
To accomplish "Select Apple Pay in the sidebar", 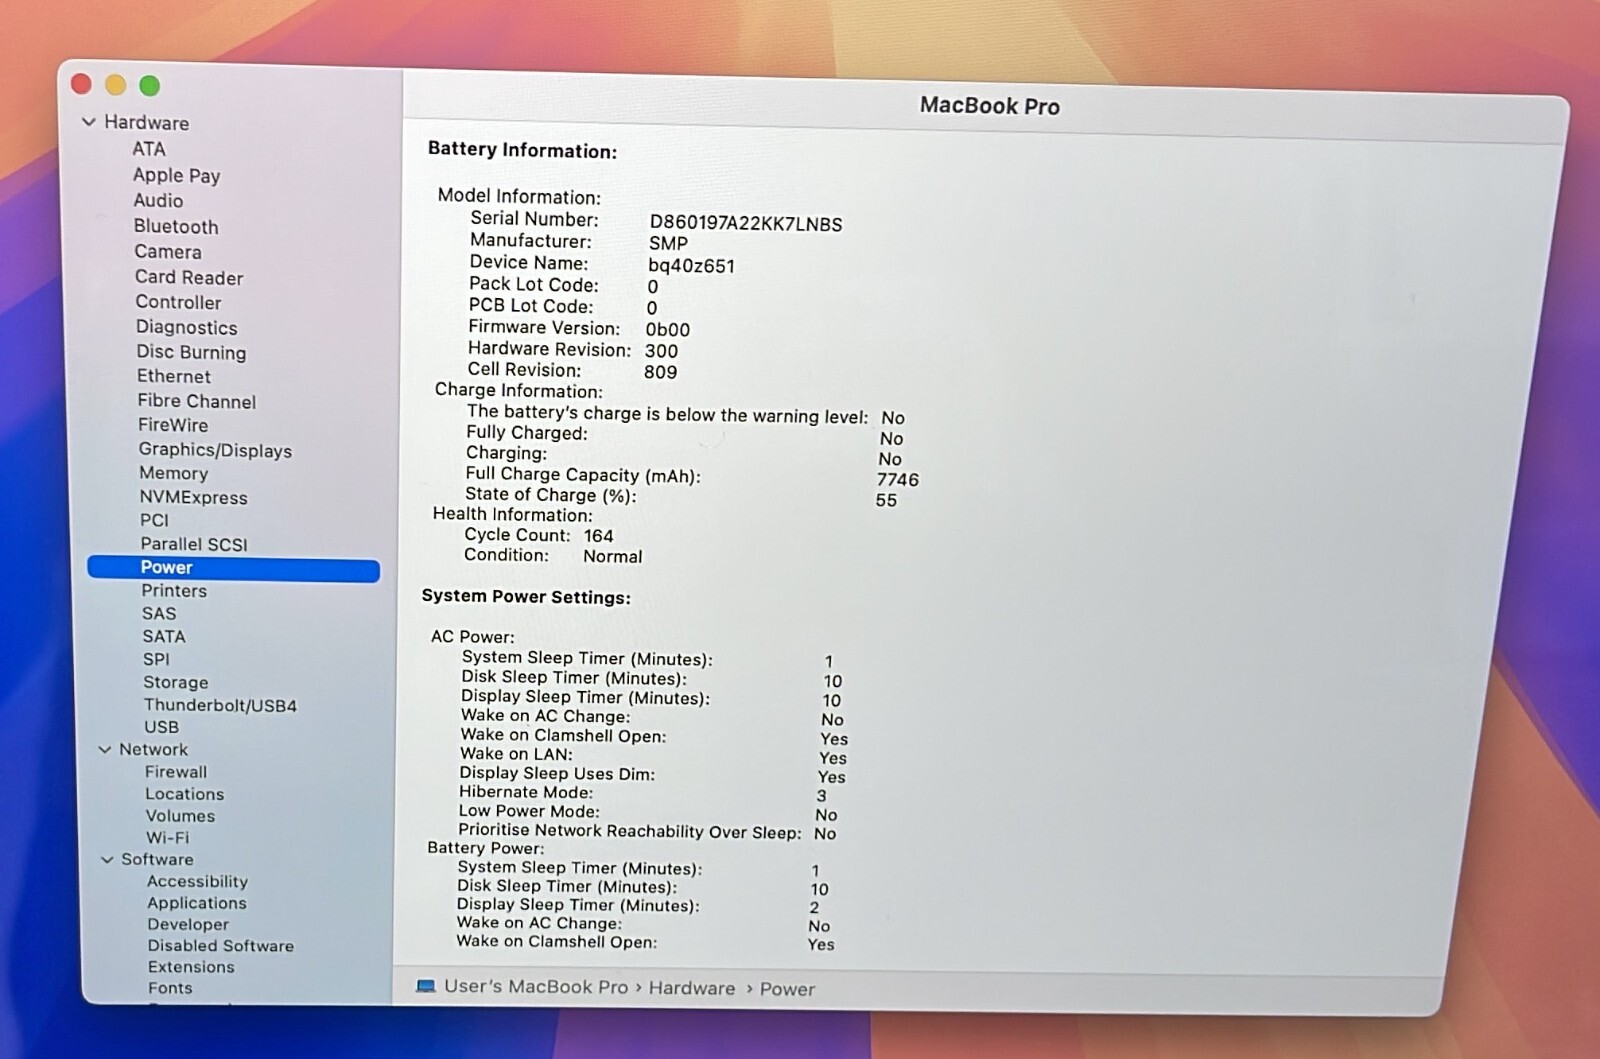I will click(177, 175).
